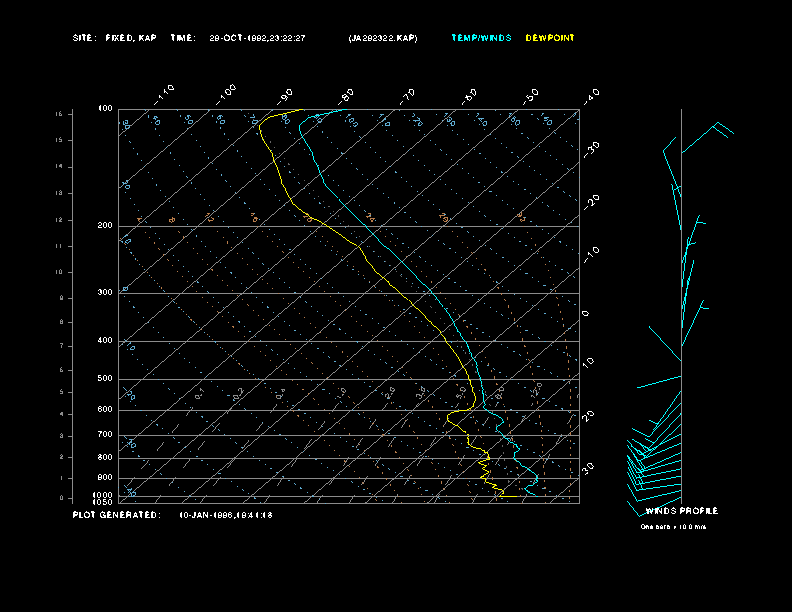Click the -110 temperature label on top axis
This screenshot has height=612, width=792.
pyautogui.click(x=166, y=92)
